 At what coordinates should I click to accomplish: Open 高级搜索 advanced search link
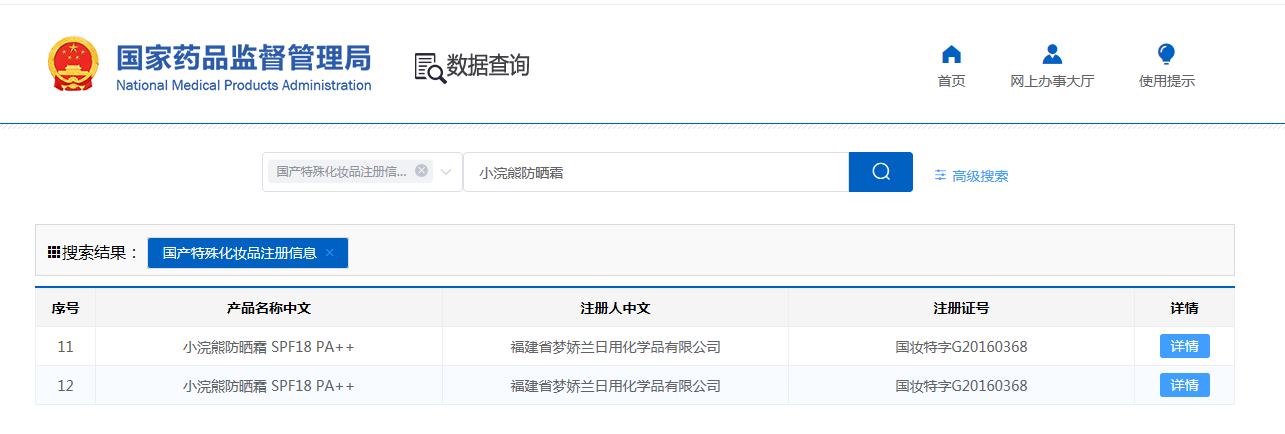(x=980, y=176)
